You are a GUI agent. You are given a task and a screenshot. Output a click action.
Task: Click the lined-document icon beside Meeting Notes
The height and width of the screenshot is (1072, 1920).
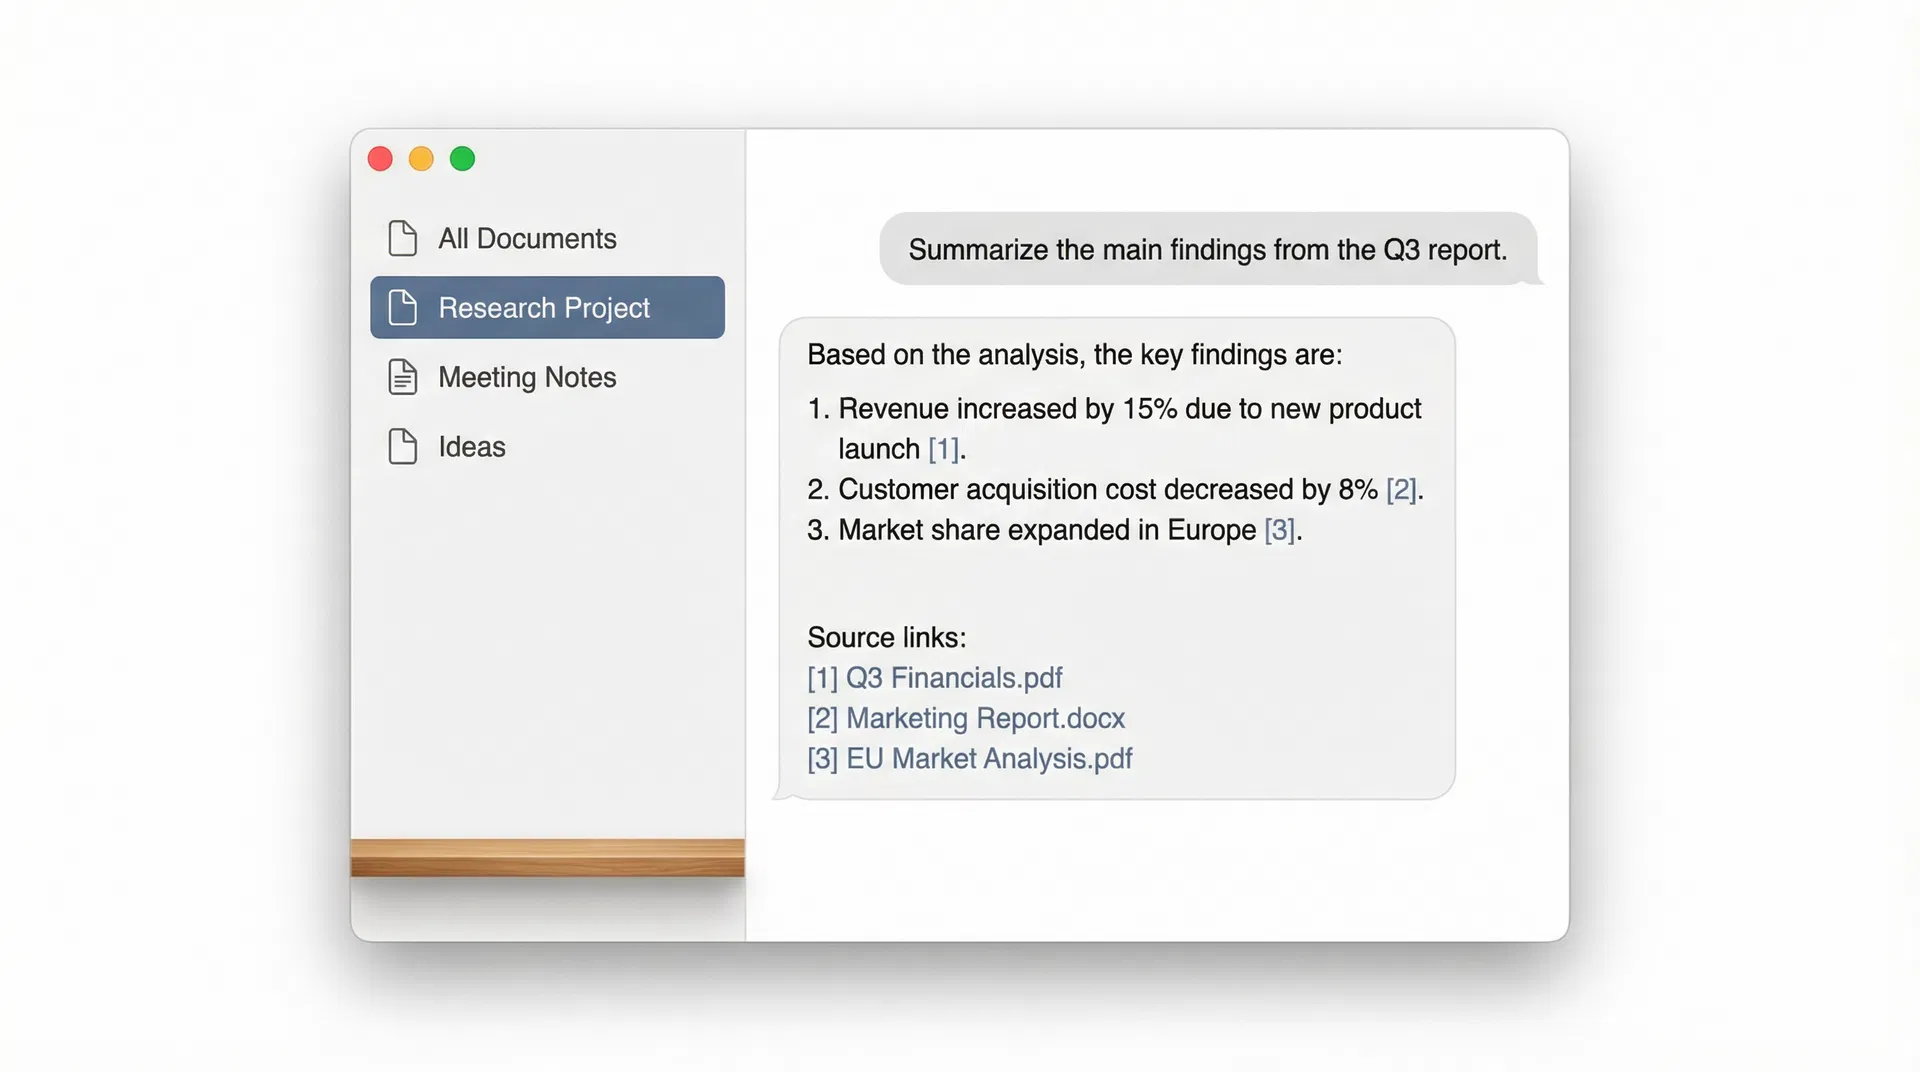[x=403, y=377]
